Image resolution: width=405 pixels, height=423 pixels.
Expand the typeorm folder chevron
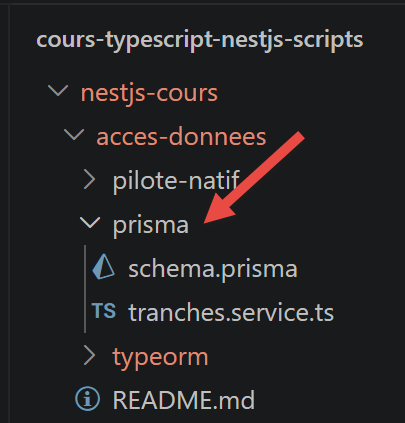pyautogui.click(x=89, y=355)
